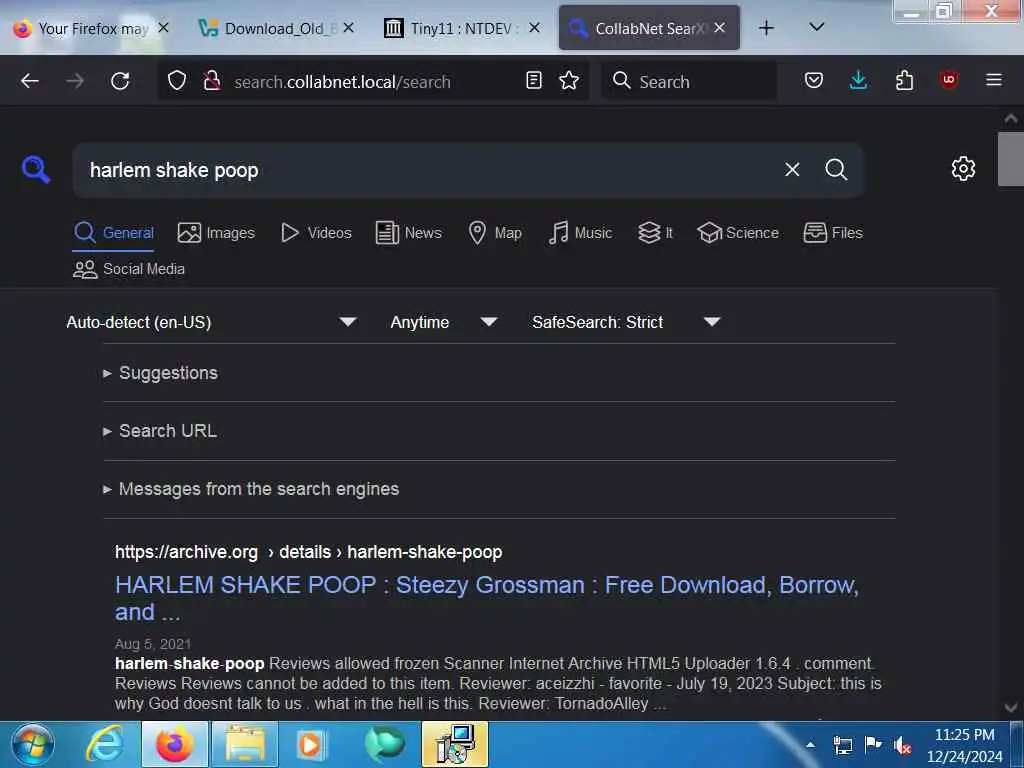Click the scrollbar down arrow
1024x768 pixels.
(1010, 707)
